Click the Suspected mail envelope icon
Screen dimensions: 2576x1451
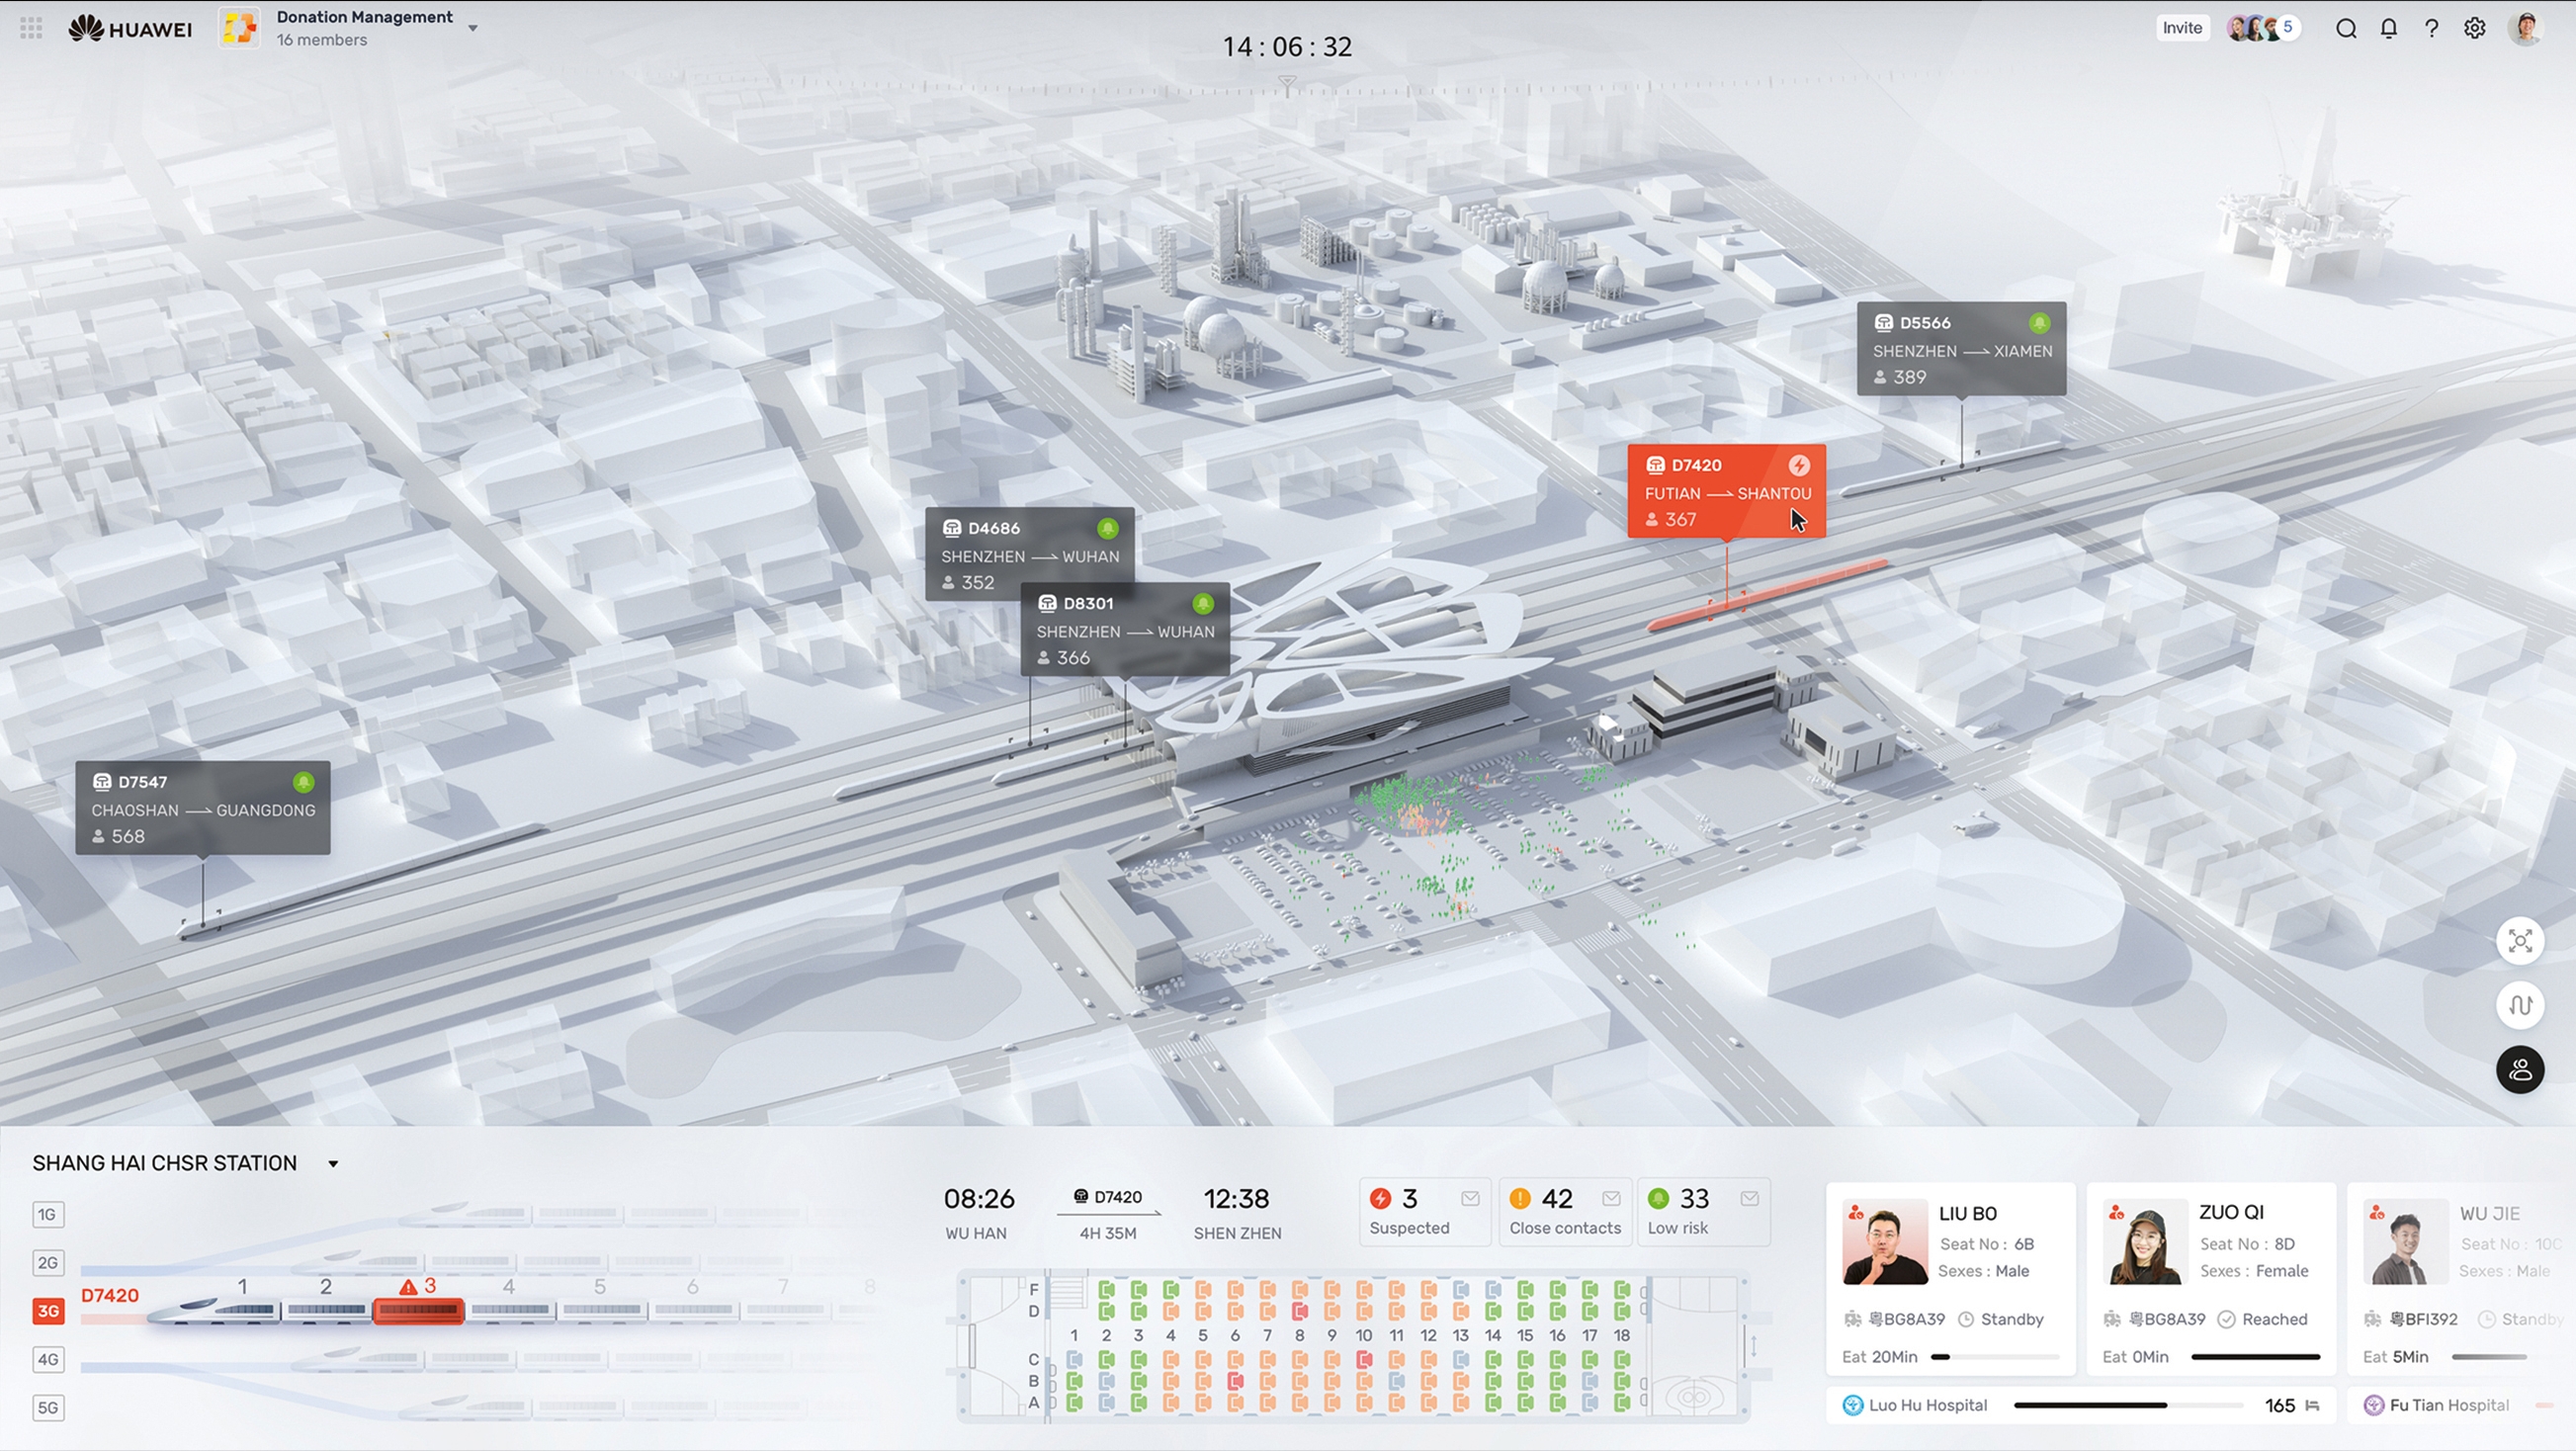click(x=1470, y=1199)
